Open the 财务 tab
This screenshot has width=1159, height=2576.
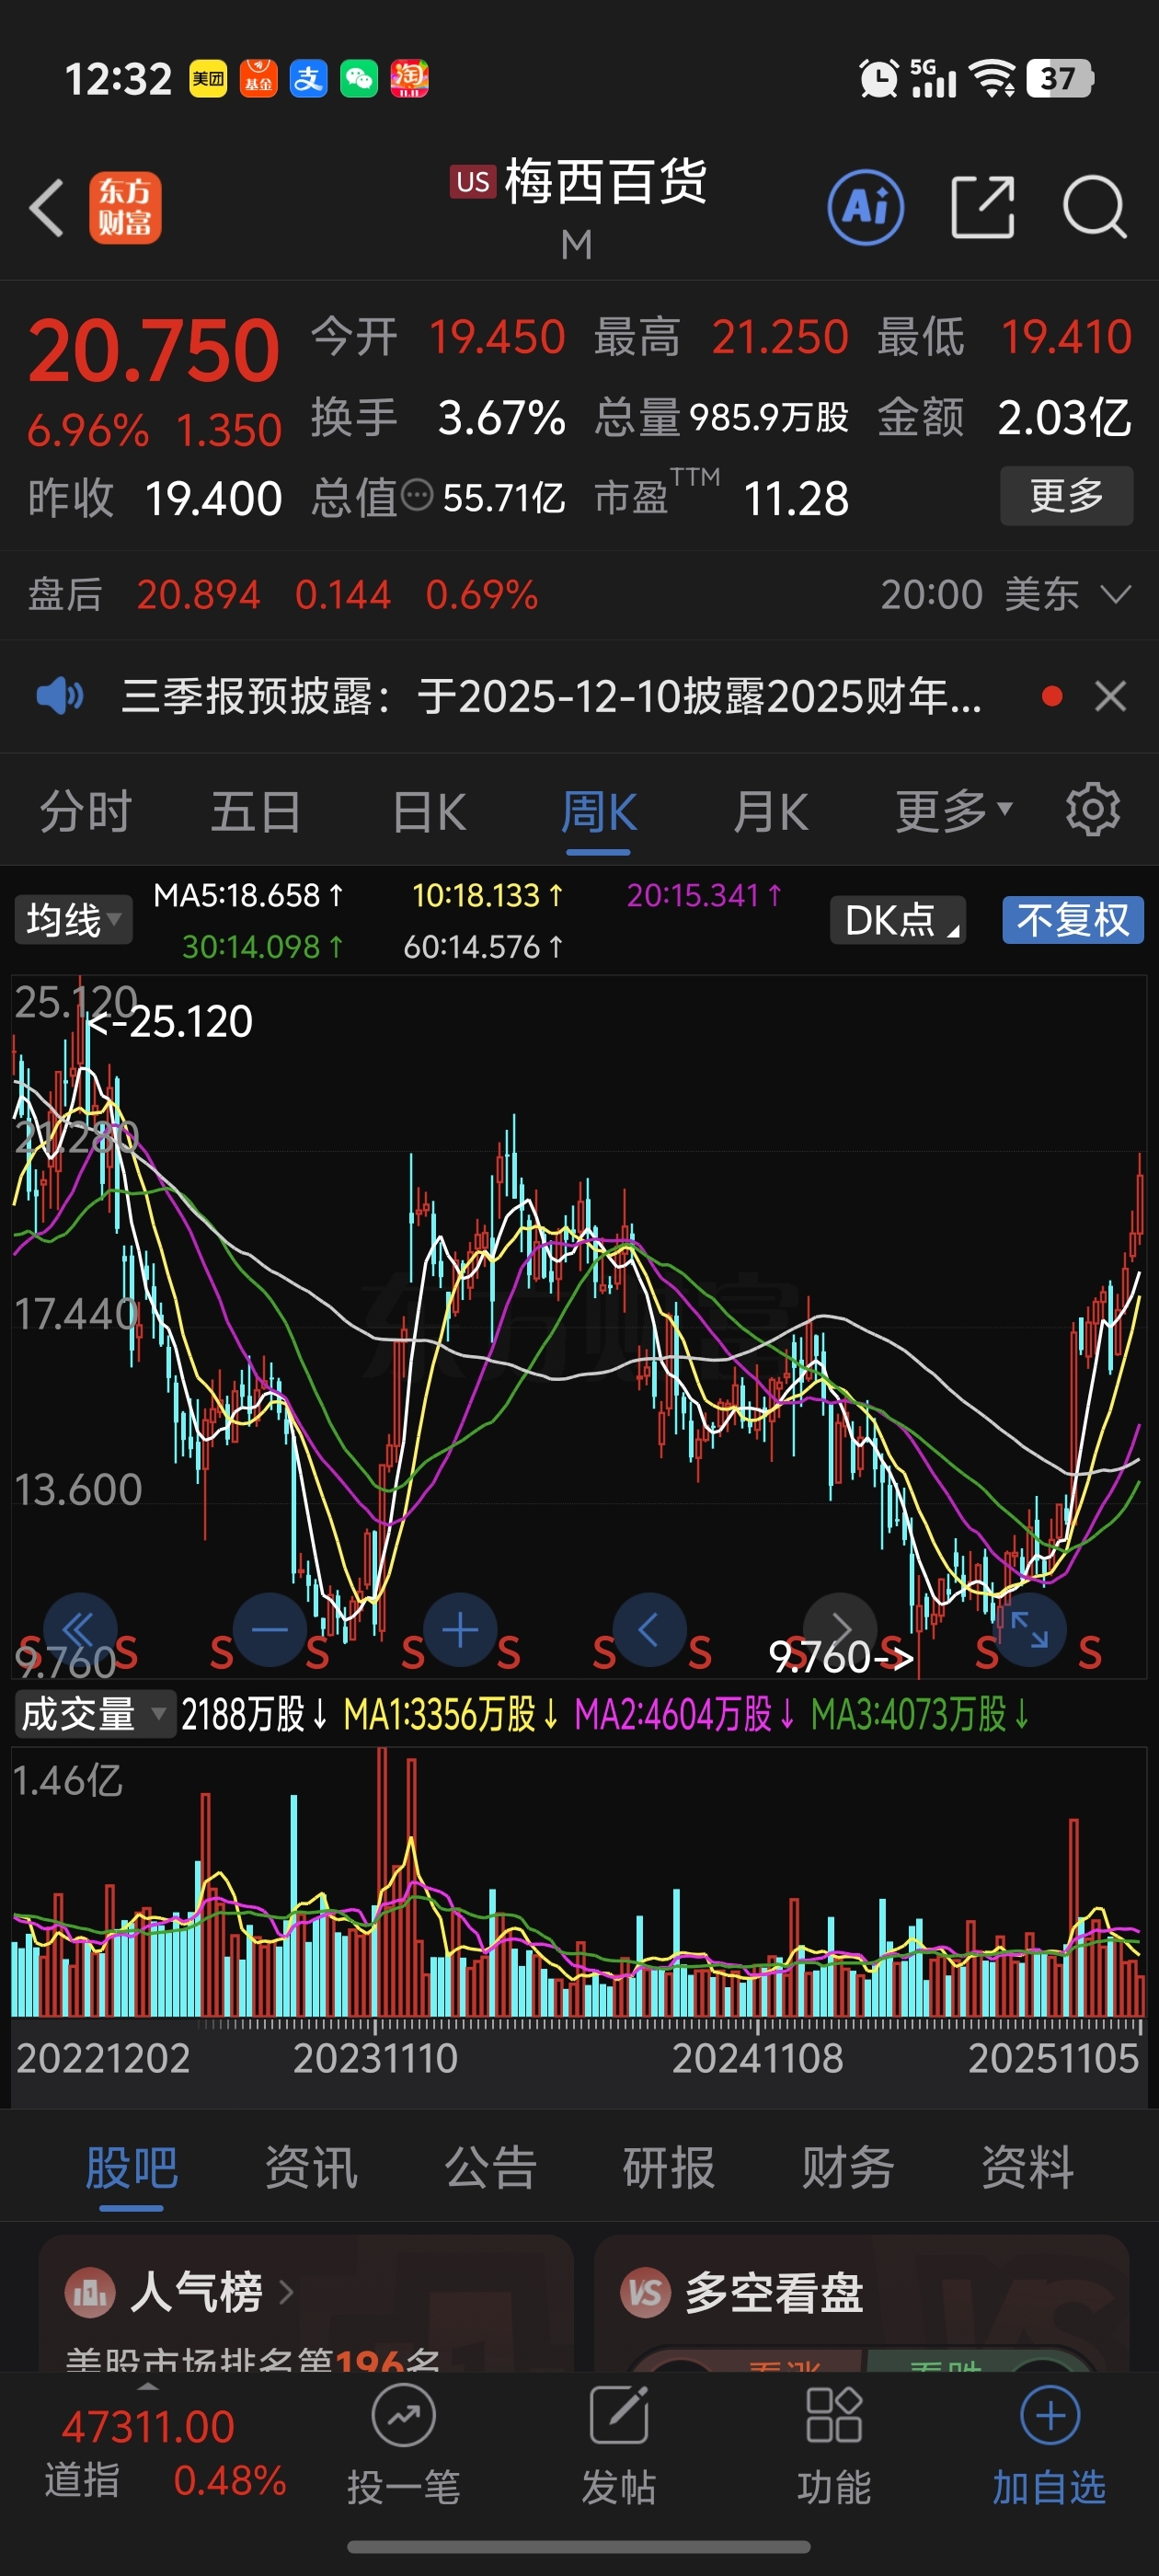point(848,2168)
